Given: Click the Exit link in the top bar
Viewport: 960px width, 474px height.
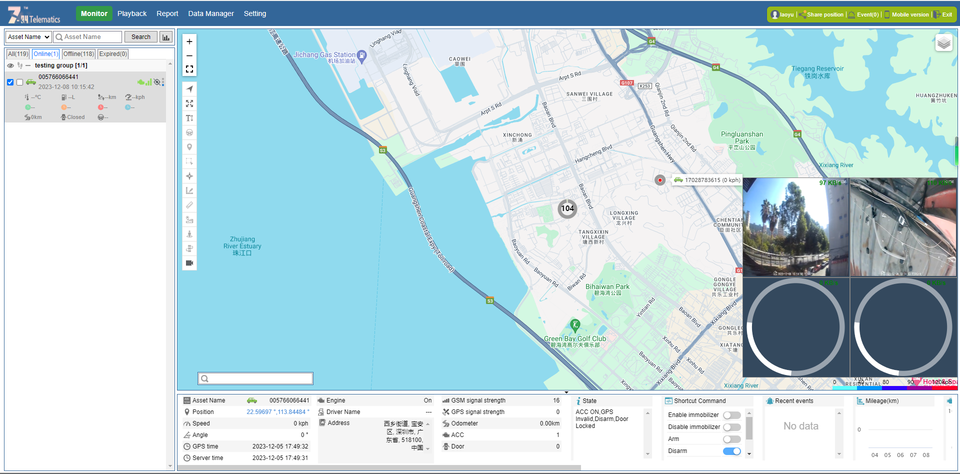Looking at the screenshot, I should (946, 15).
